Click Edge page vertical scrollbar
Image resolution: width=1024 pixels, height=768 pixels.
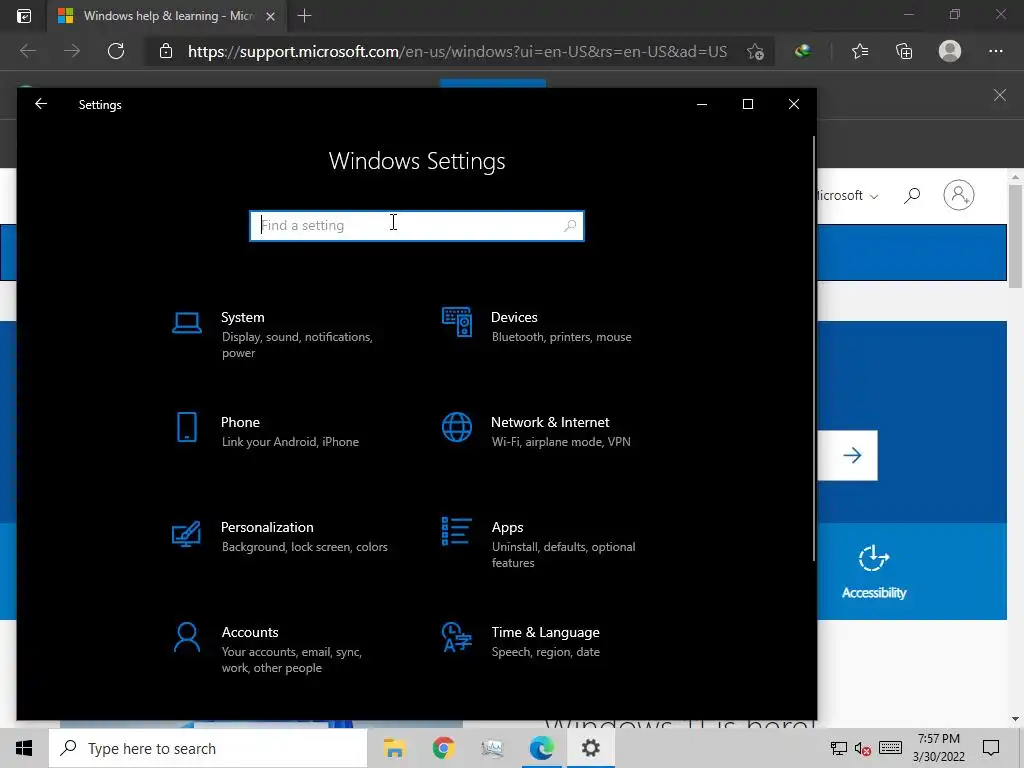tap(1015, 236)
